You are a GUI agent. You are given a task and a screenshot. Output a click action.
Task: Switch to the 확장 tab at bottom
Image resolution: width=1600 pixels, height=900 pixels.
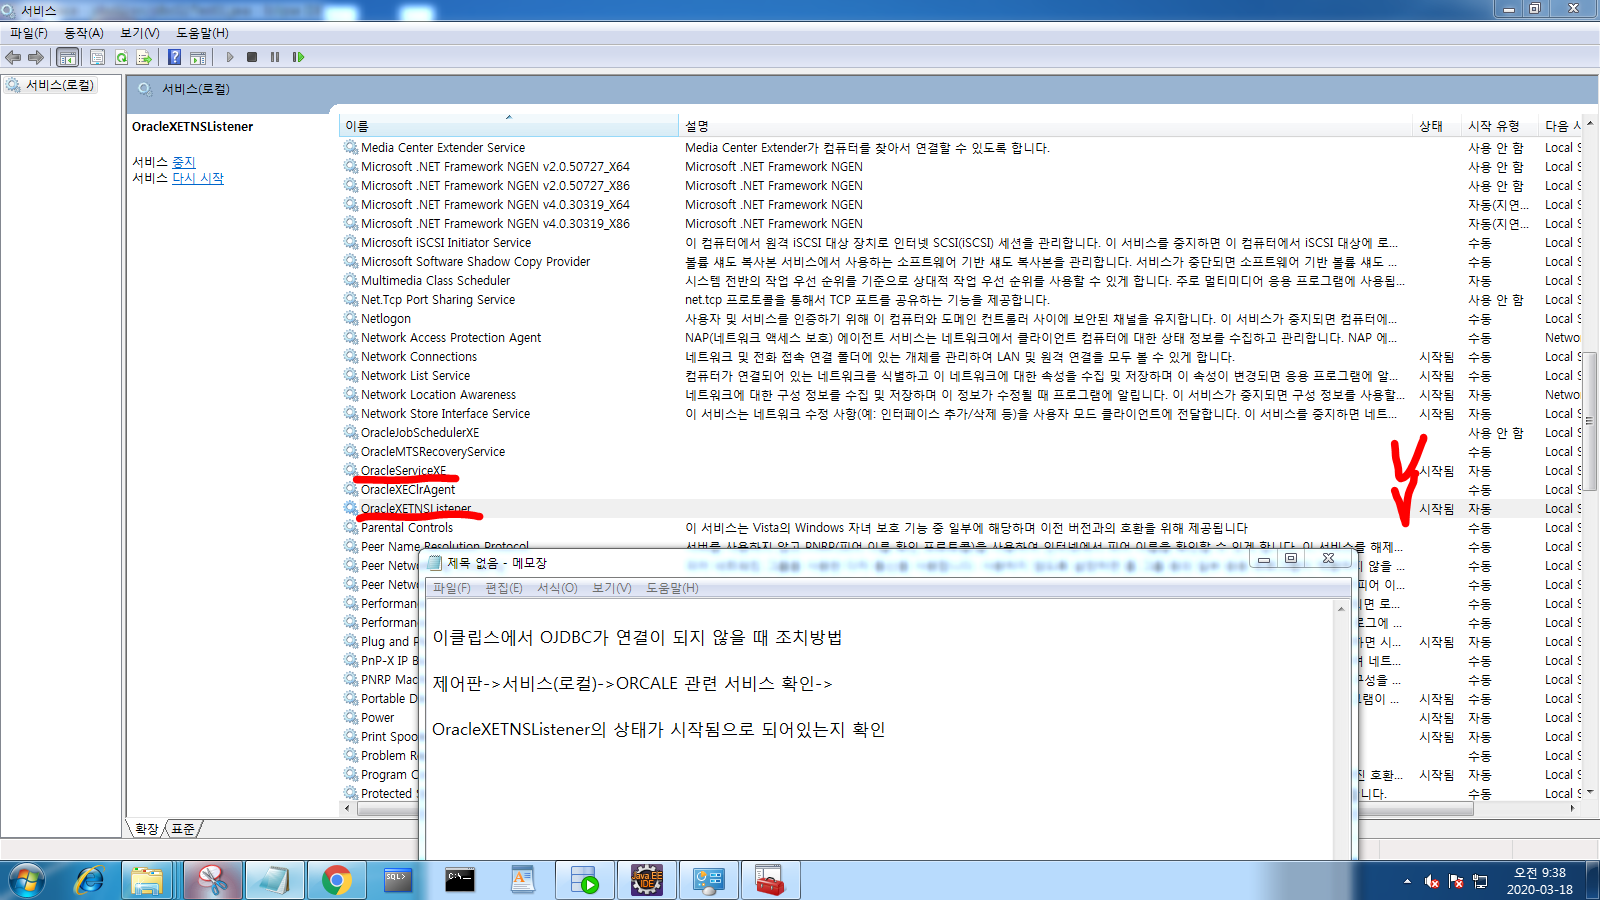pyautogui.click(x=147, y=829)
